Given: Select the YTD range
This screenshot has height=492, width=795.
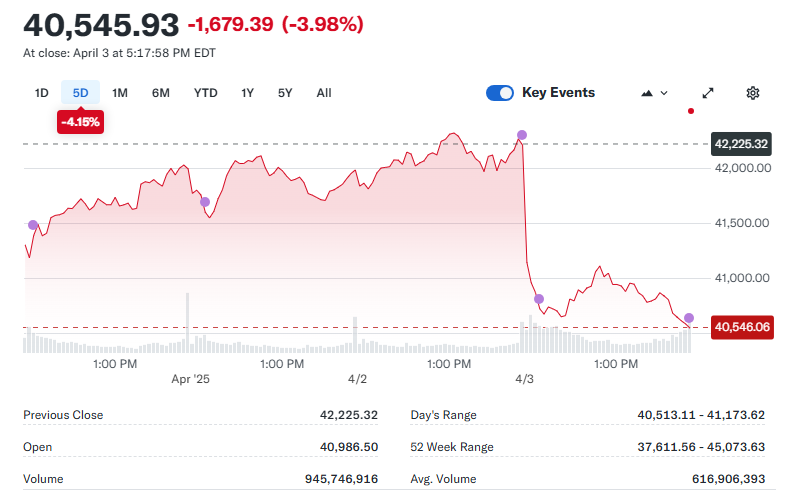Looking at the screenshot, I should point(205,93).
